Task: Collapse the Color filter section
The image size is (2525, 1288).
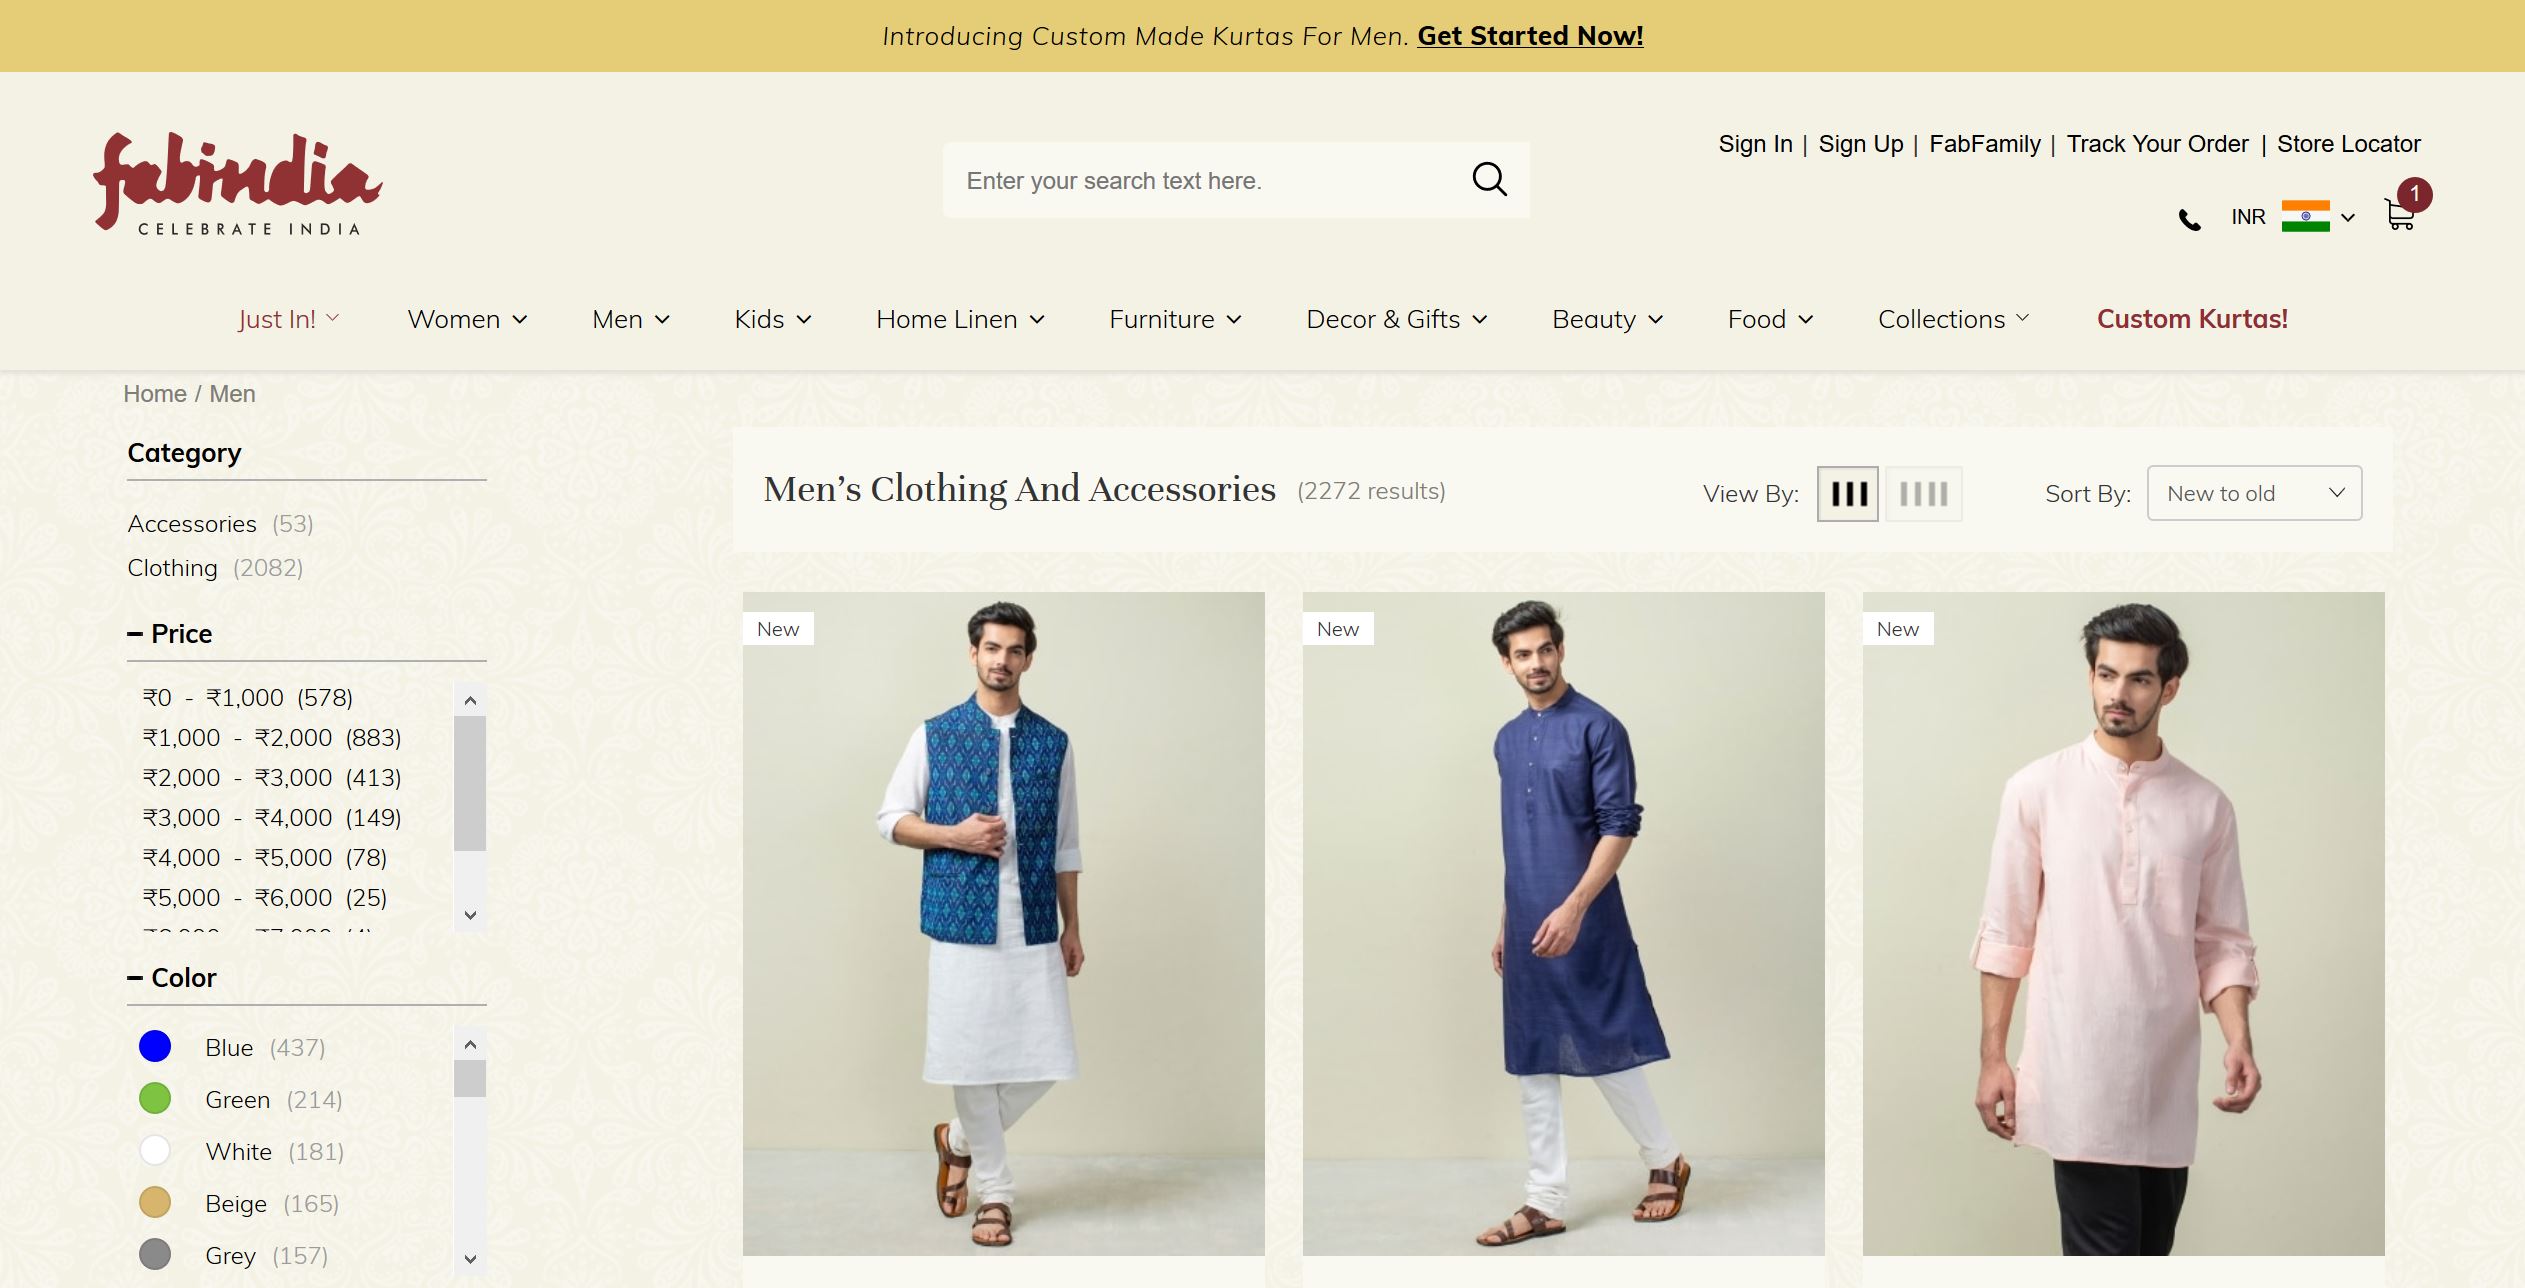Action: 135,978
